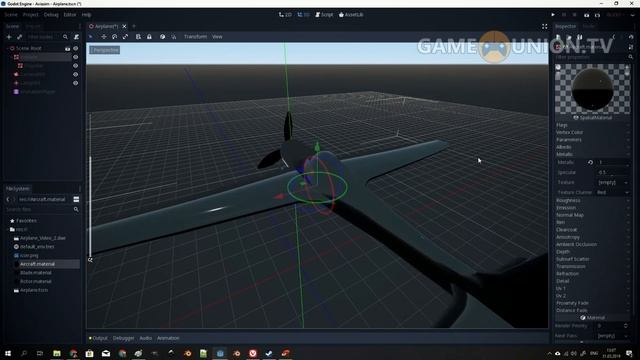Expand the Emission property section
Image resolution: width=640 pixels, height=360 pixels.
593,208
